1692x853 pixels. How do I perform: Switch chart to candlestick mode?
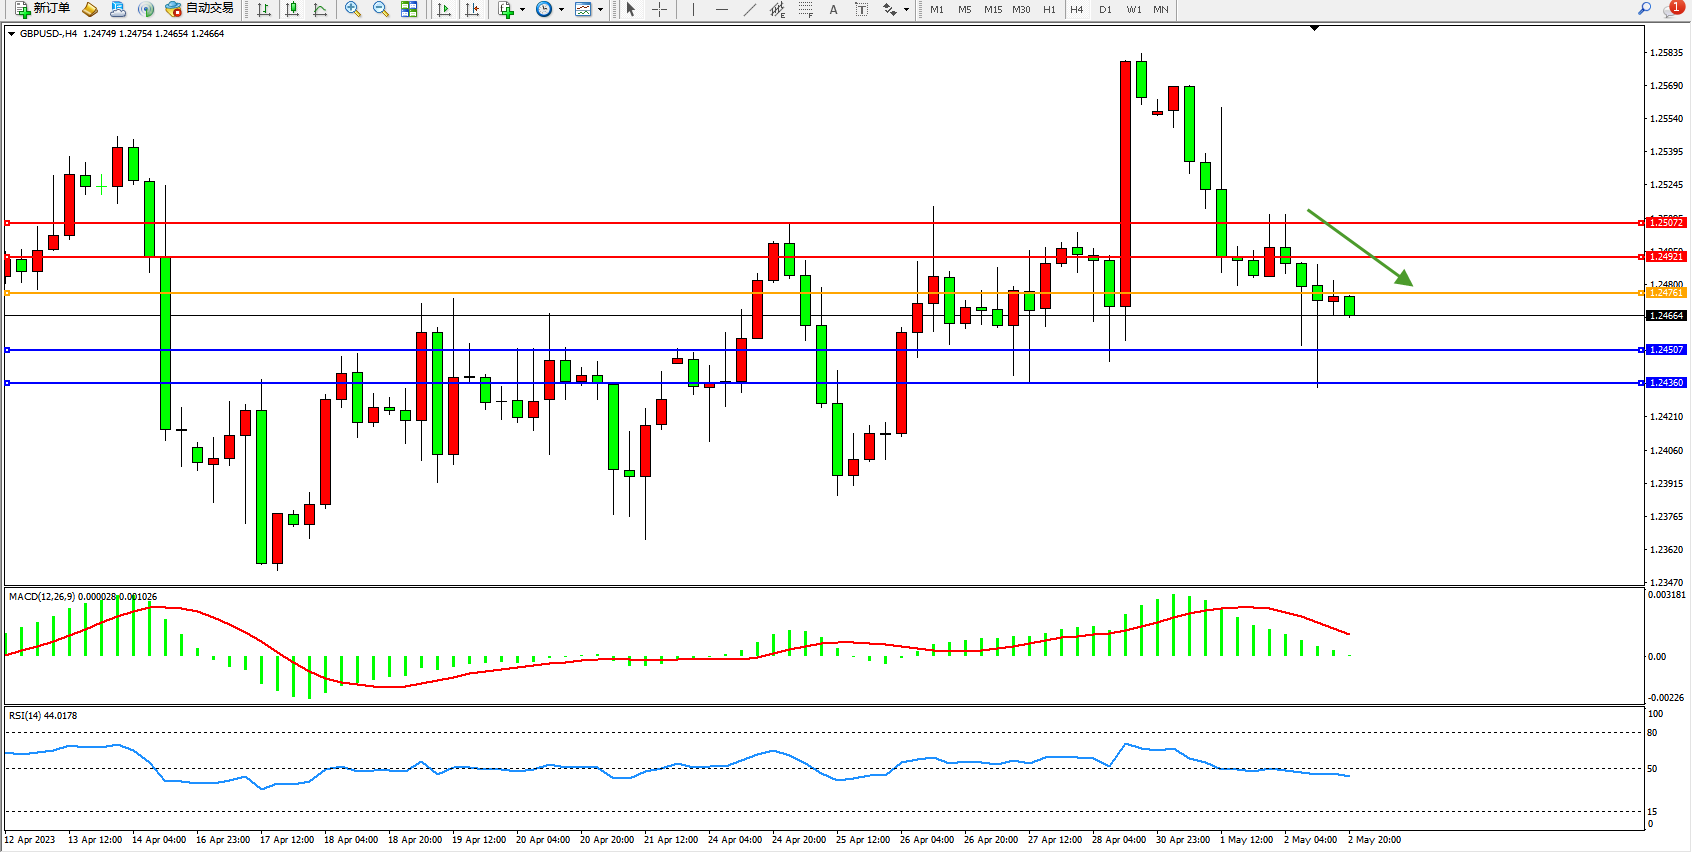click(292, 9)
